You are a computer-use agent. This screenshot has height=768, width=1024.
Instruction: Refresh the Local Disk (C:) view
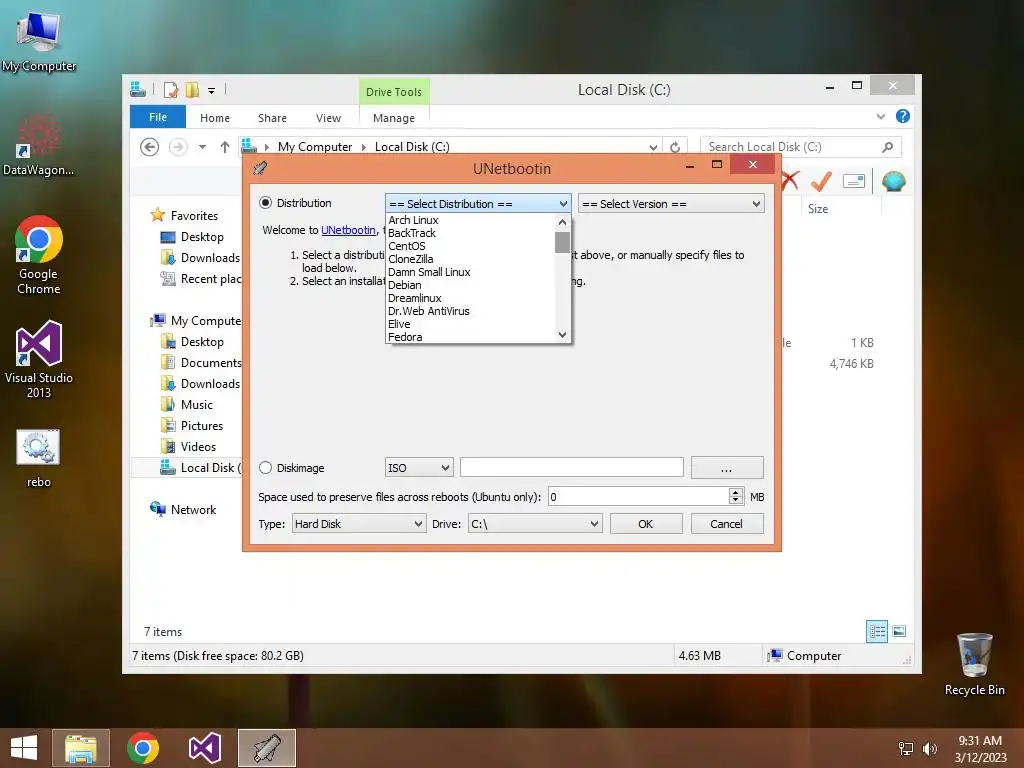(675, 147)
